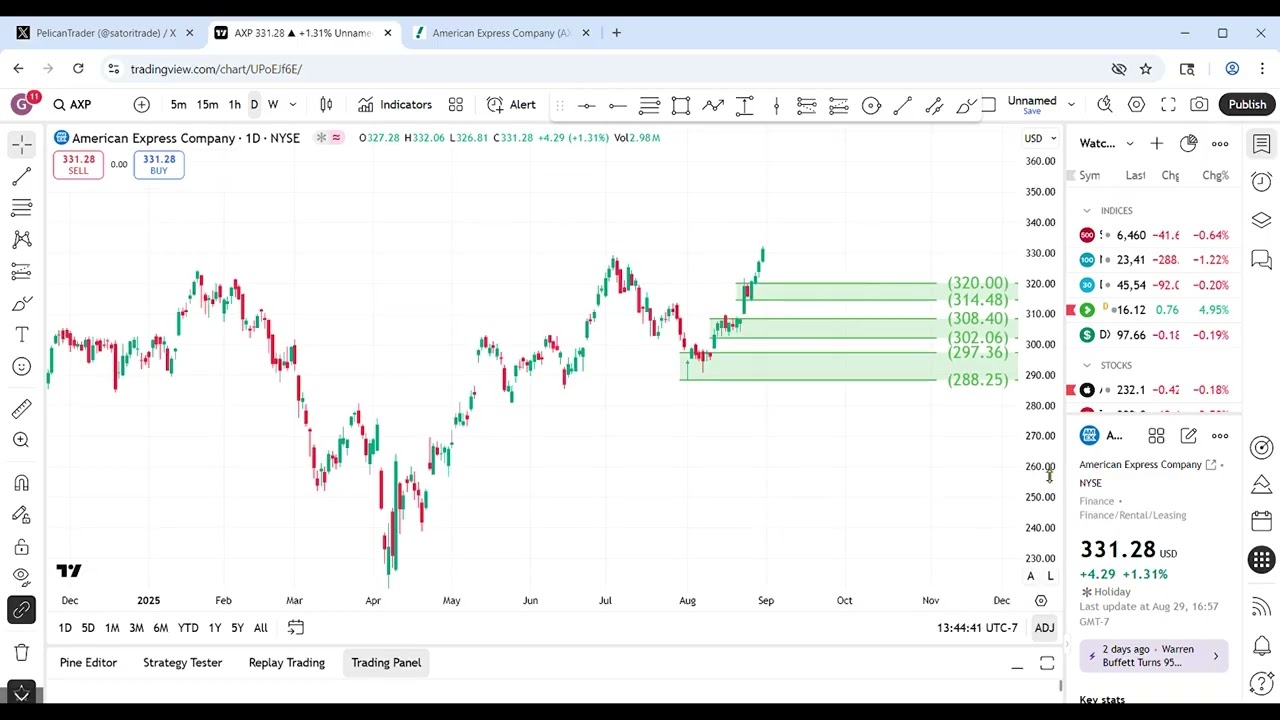
Task: Enter fullscreen mode
Action: (x=1168, y=104)
